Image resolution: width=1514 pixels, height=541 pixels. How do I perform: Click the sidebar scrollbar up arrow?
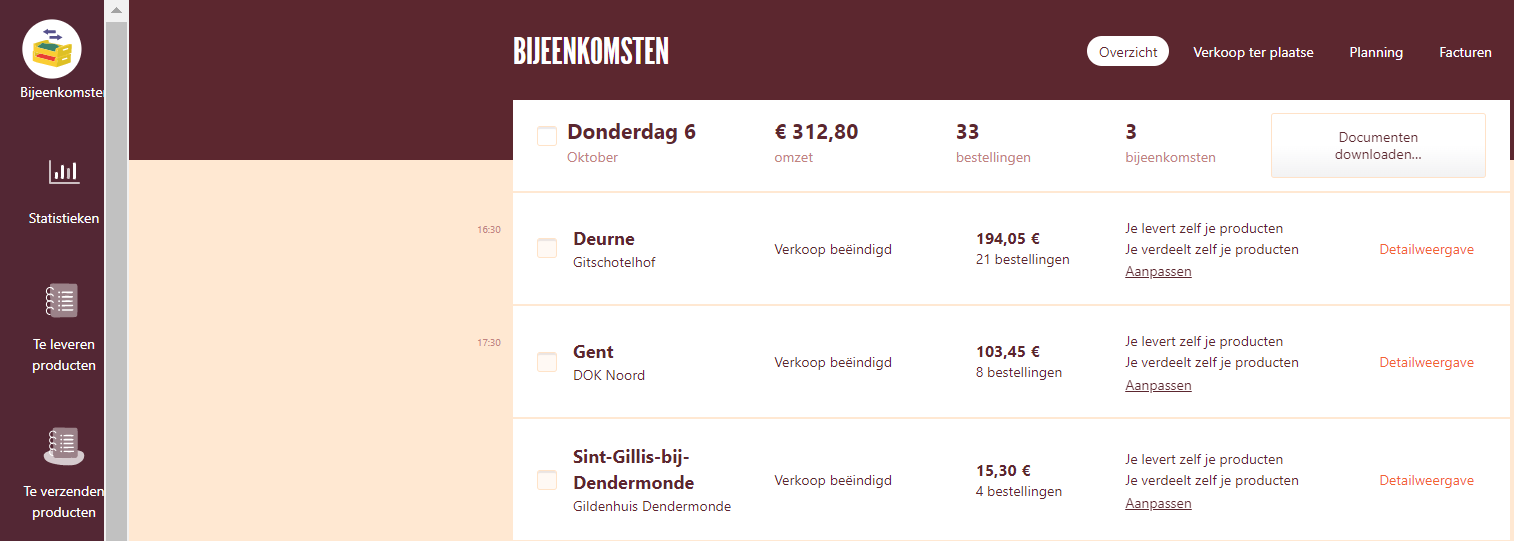tap(116, 11)
